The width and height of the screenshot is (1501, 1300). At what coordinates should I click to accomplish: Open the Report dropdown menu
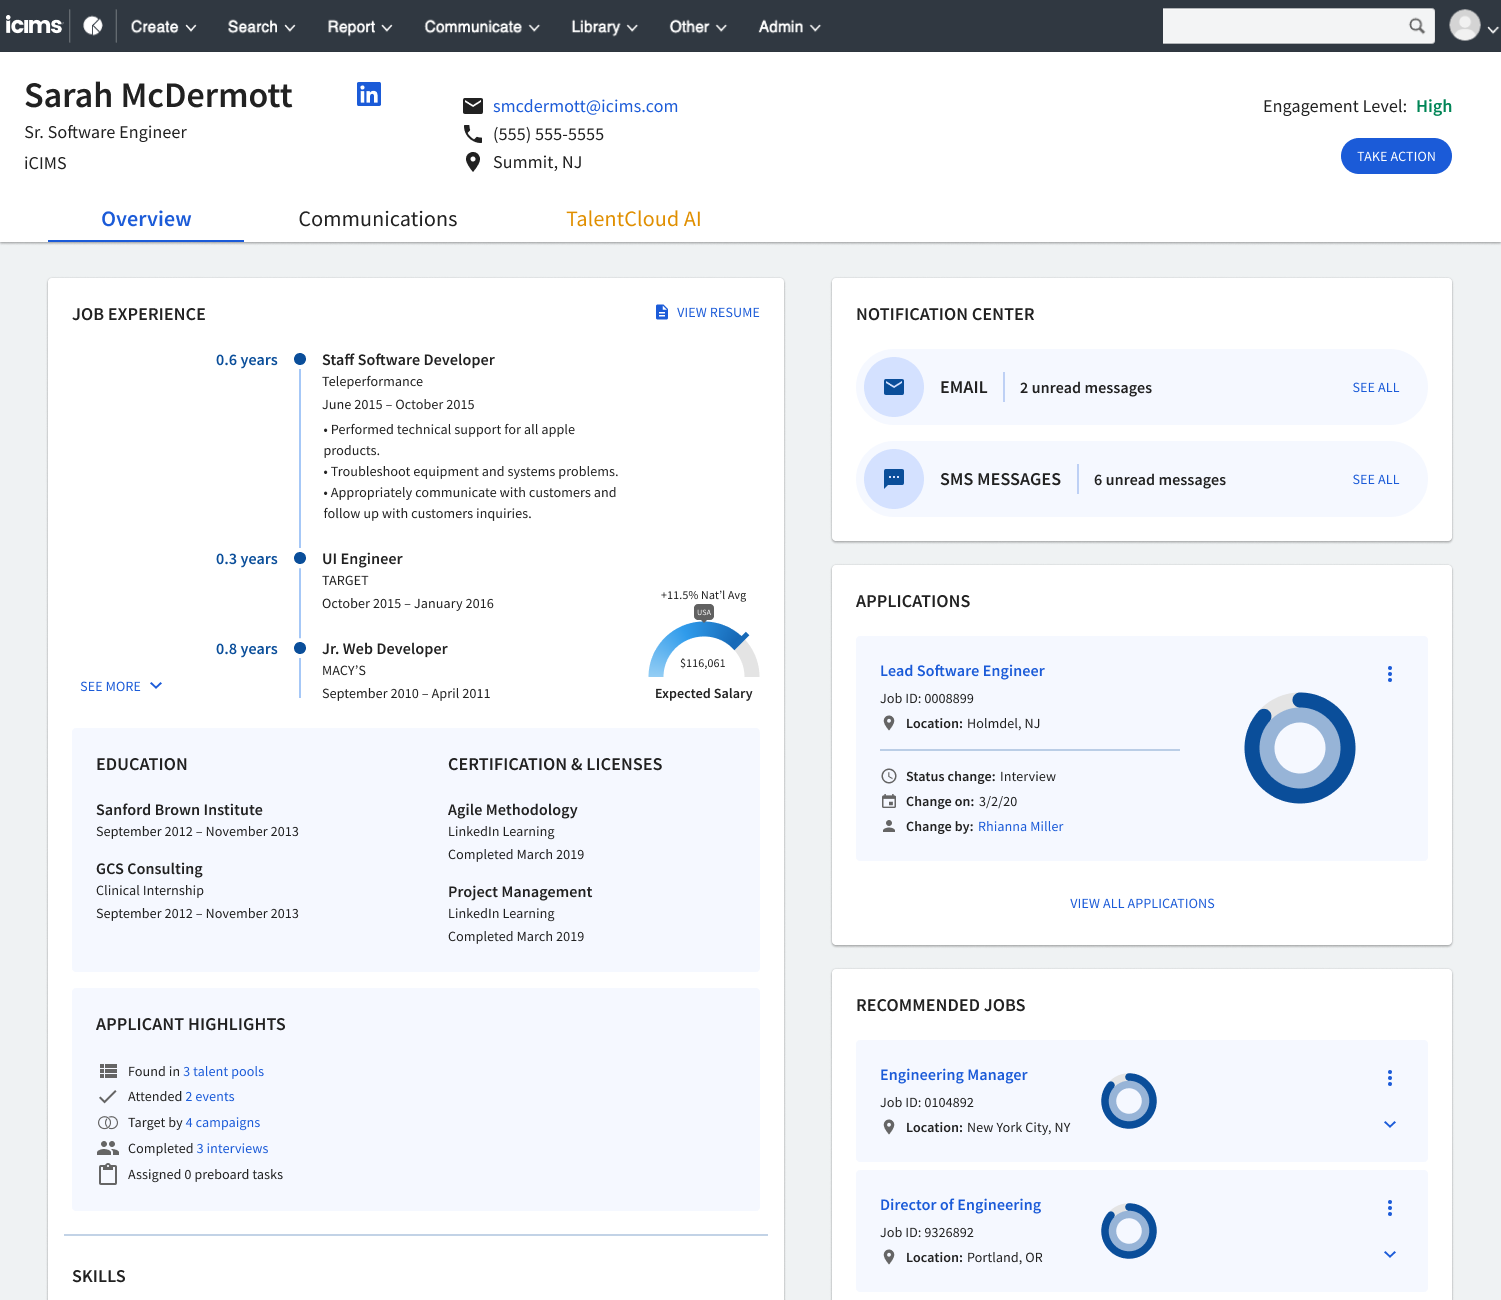360,27
